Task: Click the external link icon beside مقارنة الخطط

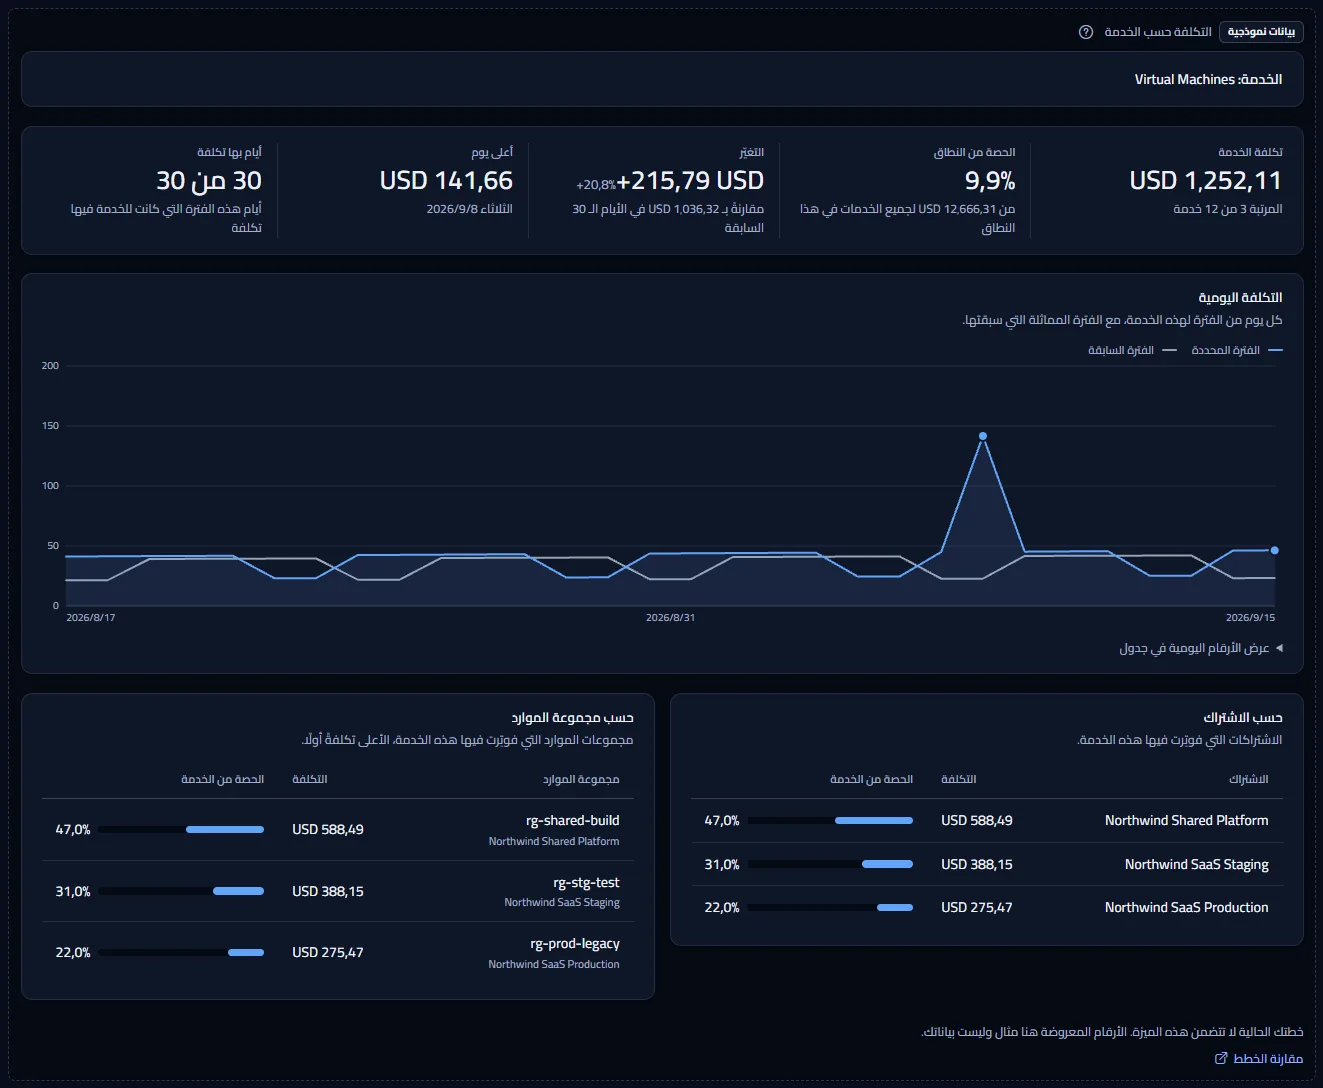Action: pos(1221,1058)
